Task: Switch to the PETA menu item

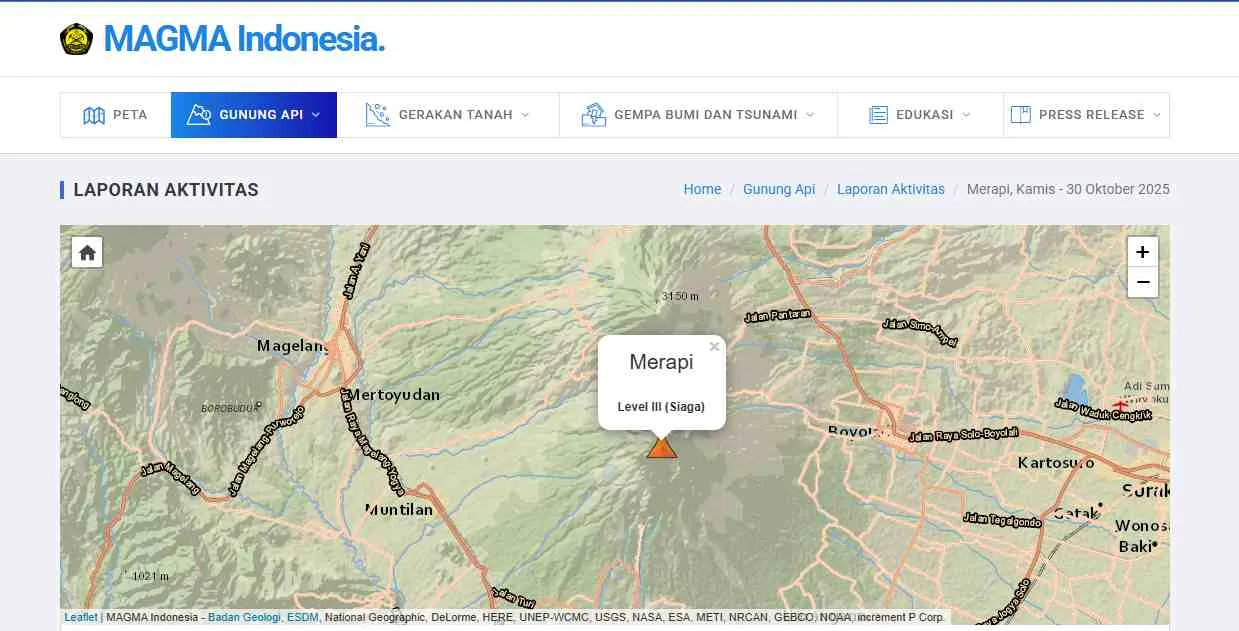Action: pos(128,114)
